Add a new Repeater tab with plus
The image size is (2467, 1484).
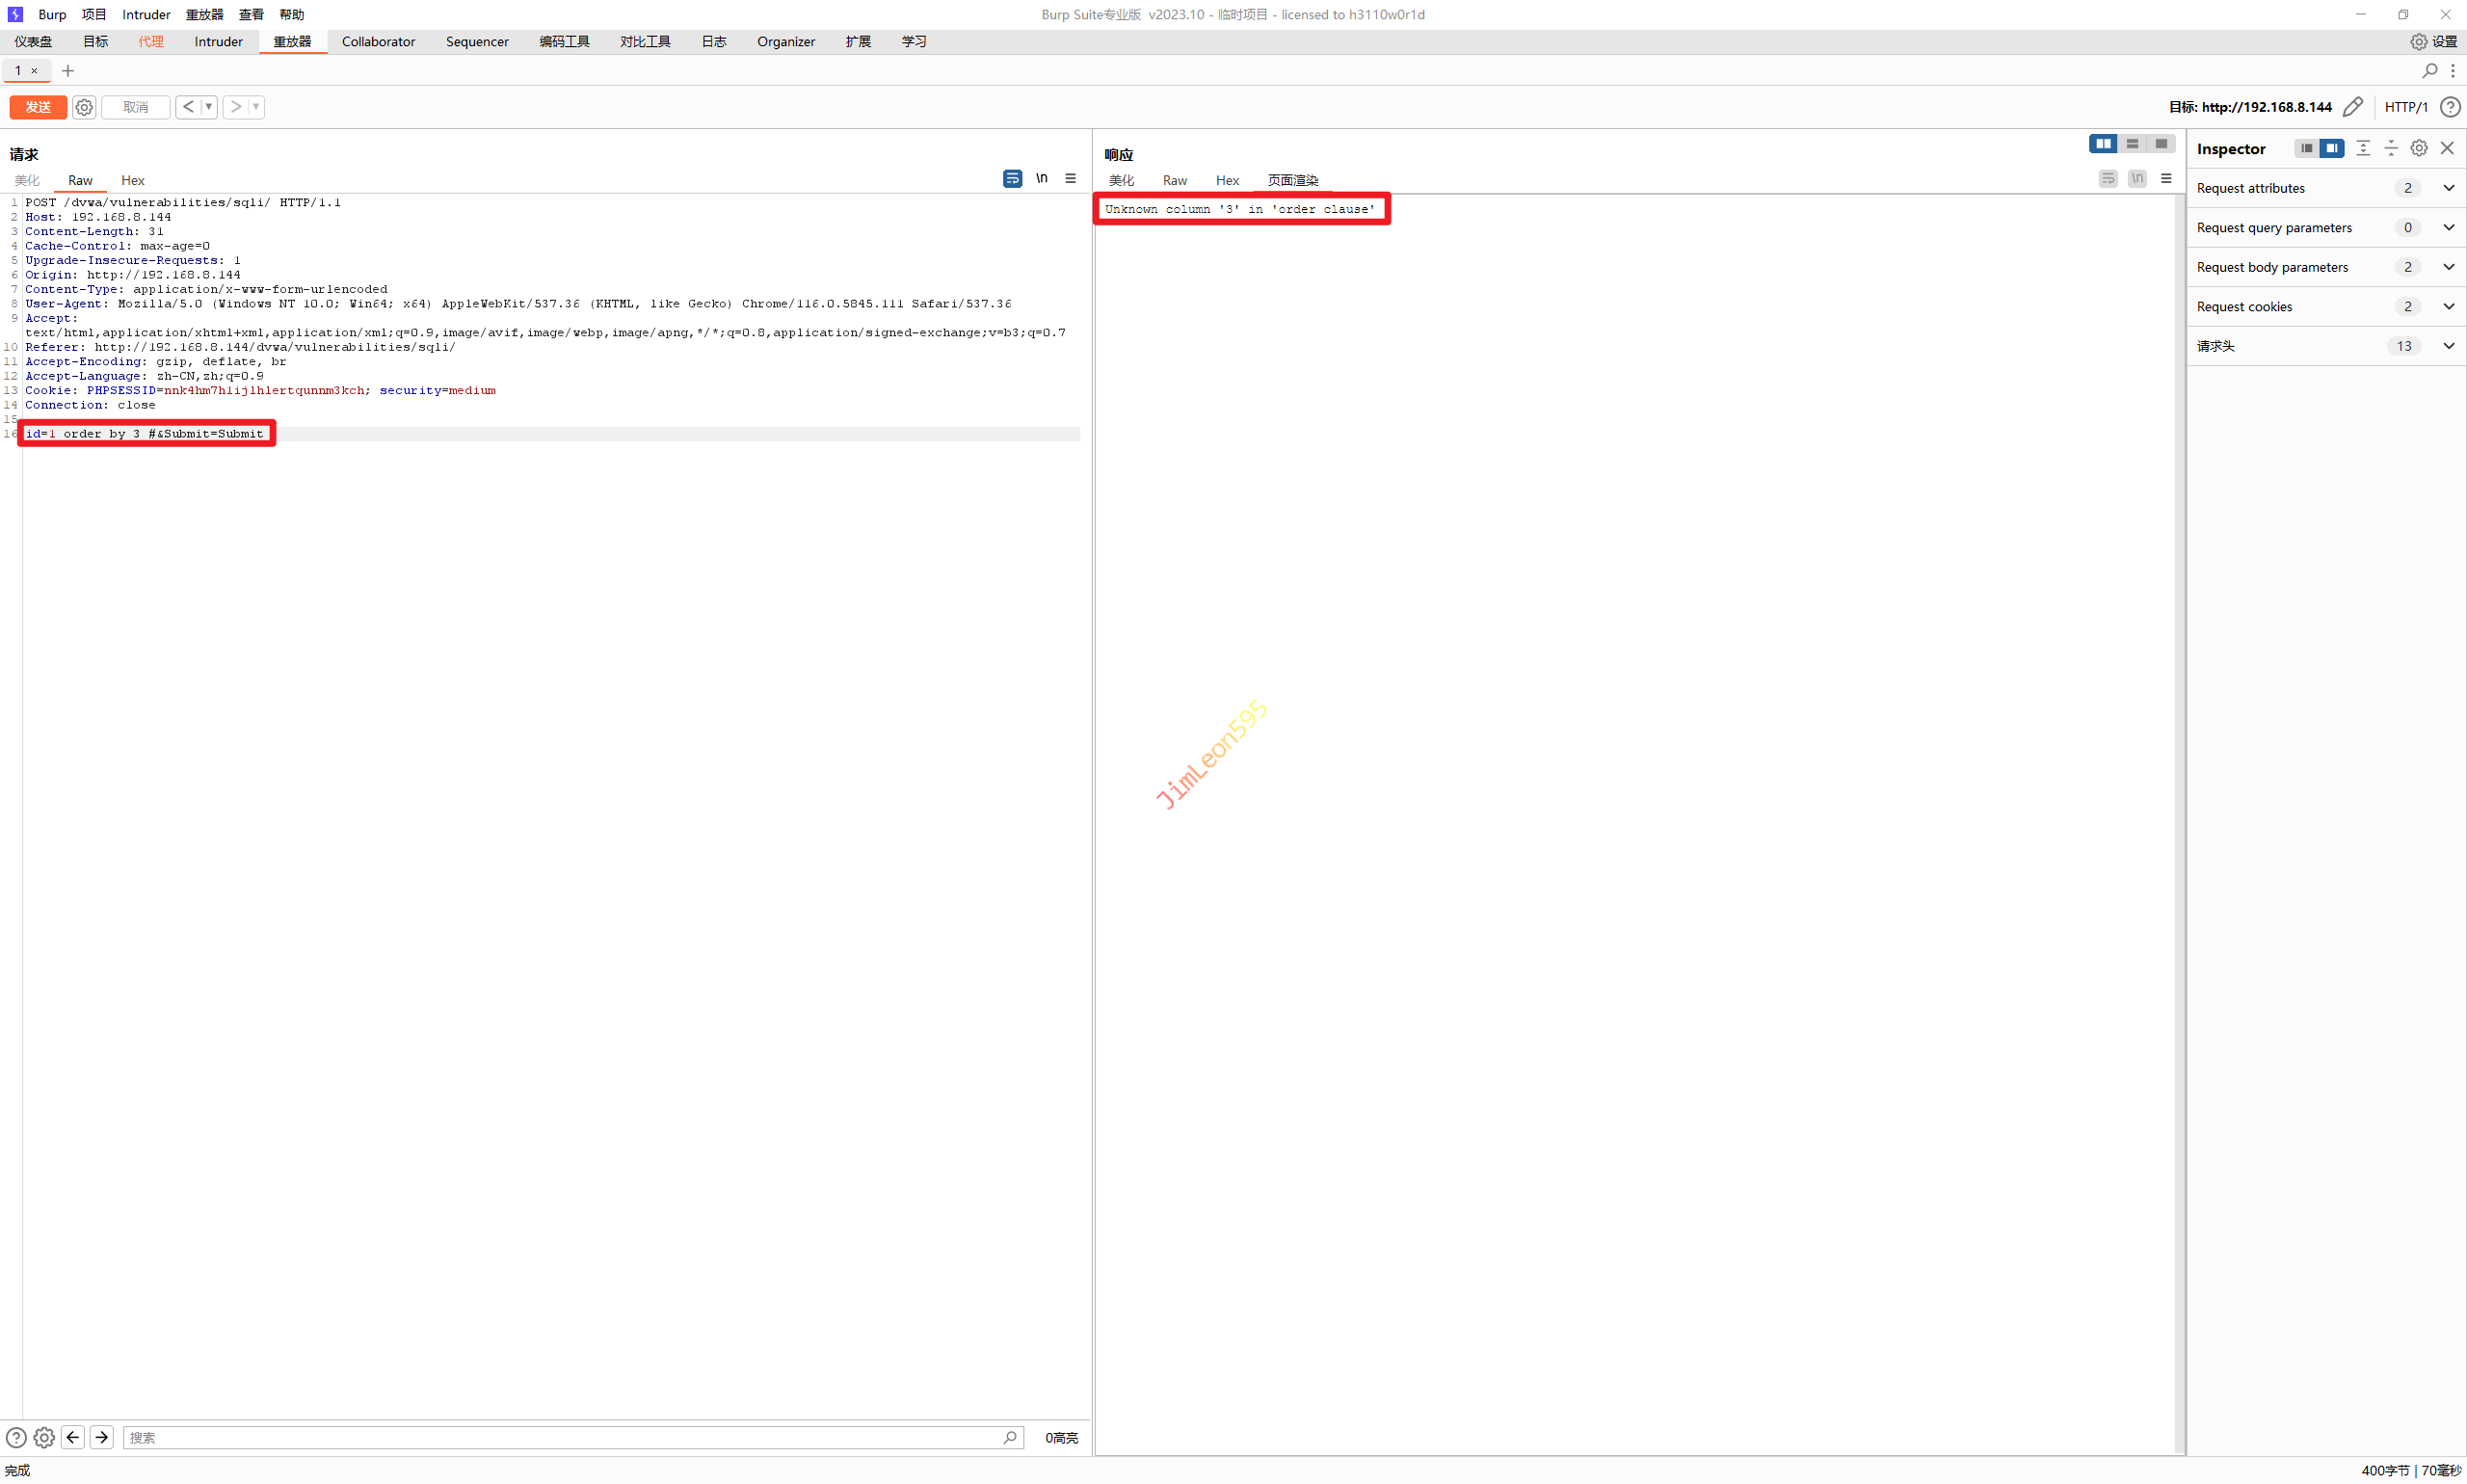pyautogui.click(x=68, y=70)
